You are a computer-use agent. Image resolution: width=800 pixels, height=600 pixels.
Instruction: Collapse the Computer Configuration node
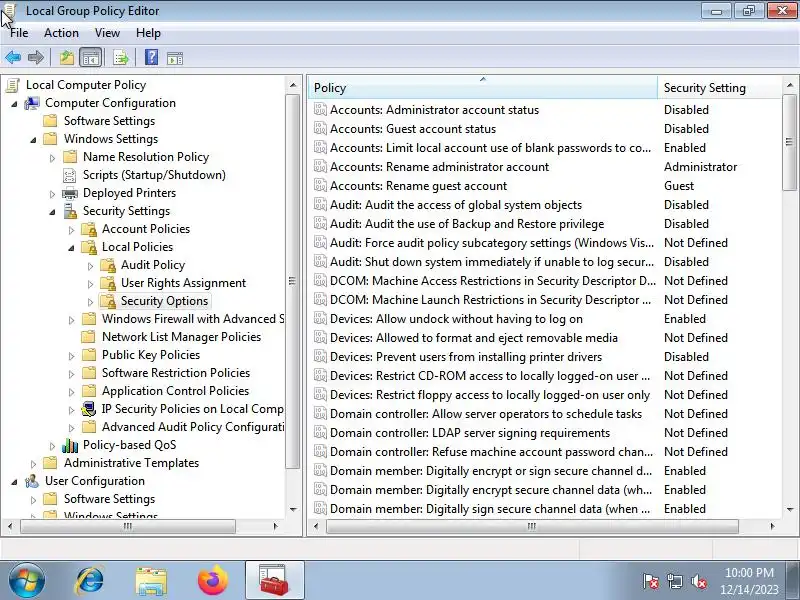tap(14, 104)
